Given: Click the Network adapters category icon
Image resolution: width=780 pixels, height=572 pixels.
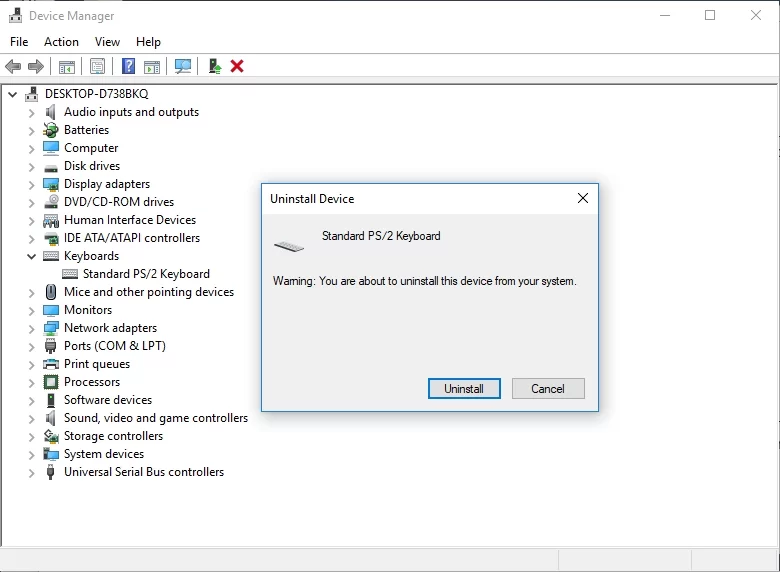Looking at the screenshot, I should point(51,328).
